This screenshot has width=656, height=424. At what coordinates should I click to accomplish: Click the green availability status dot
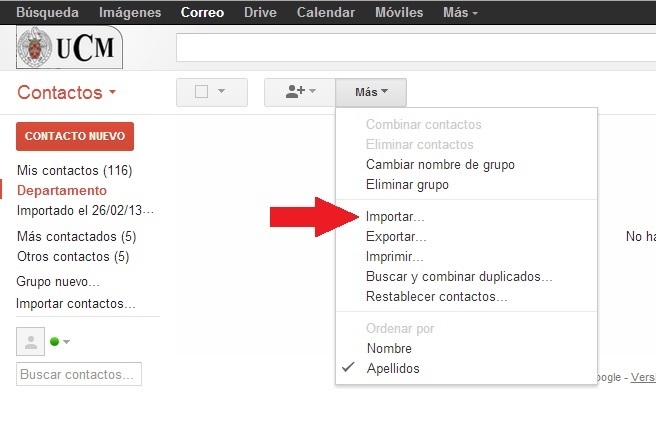click(x=55, y=342)
